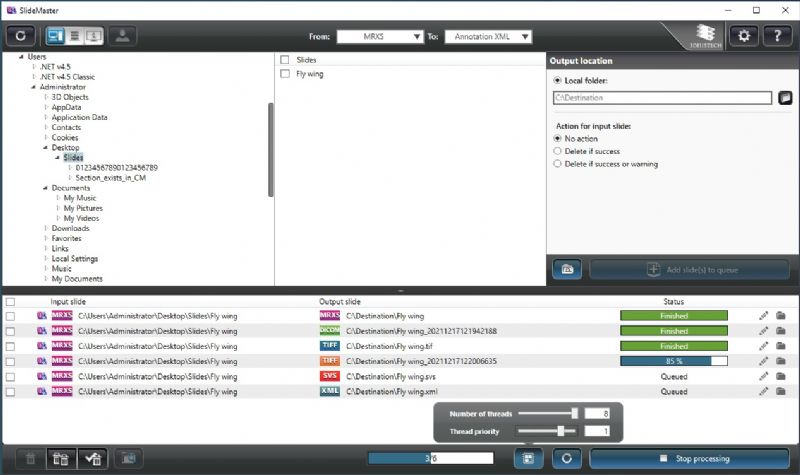Open settings with the gear icon
The height and width of the screenshot is (475, 800).
pos(744,36)
